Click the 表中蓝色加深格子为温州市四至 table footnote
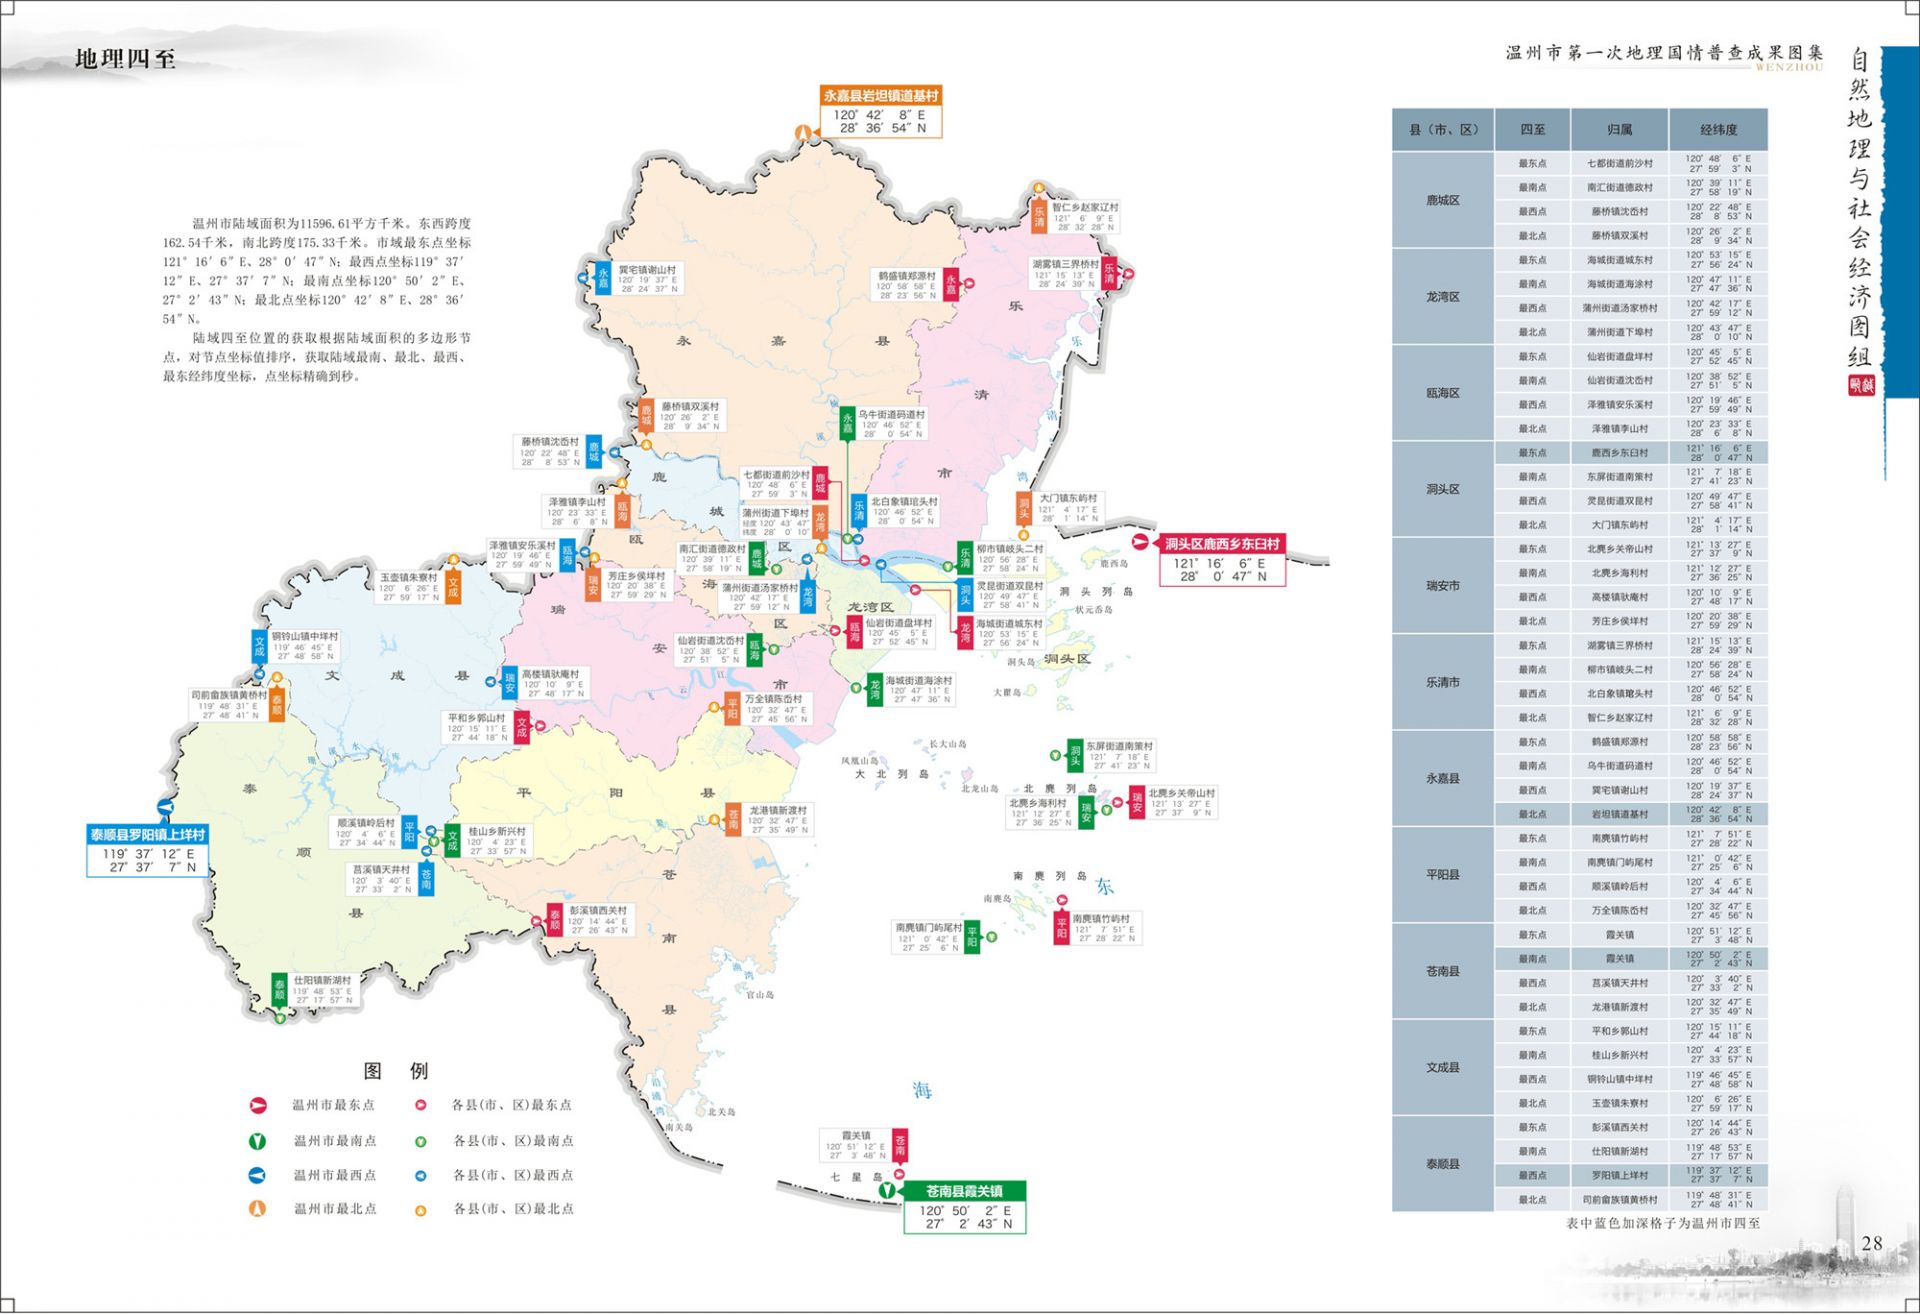Screen dimensions: 1920x1315 1663,1224
